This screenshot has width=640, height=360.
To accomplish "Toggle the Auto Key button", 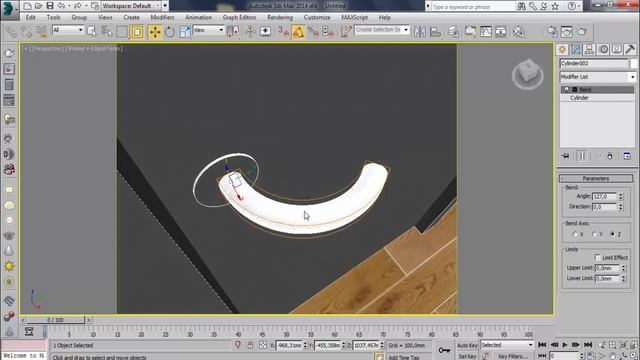I will 467,345.
